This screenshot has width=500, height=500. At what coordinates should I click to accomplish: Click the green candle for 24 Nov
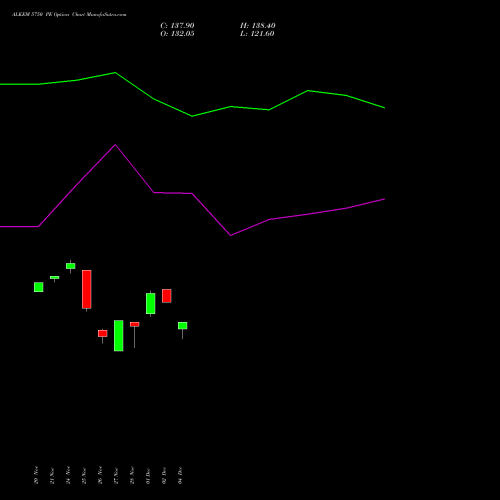point(71,266)
